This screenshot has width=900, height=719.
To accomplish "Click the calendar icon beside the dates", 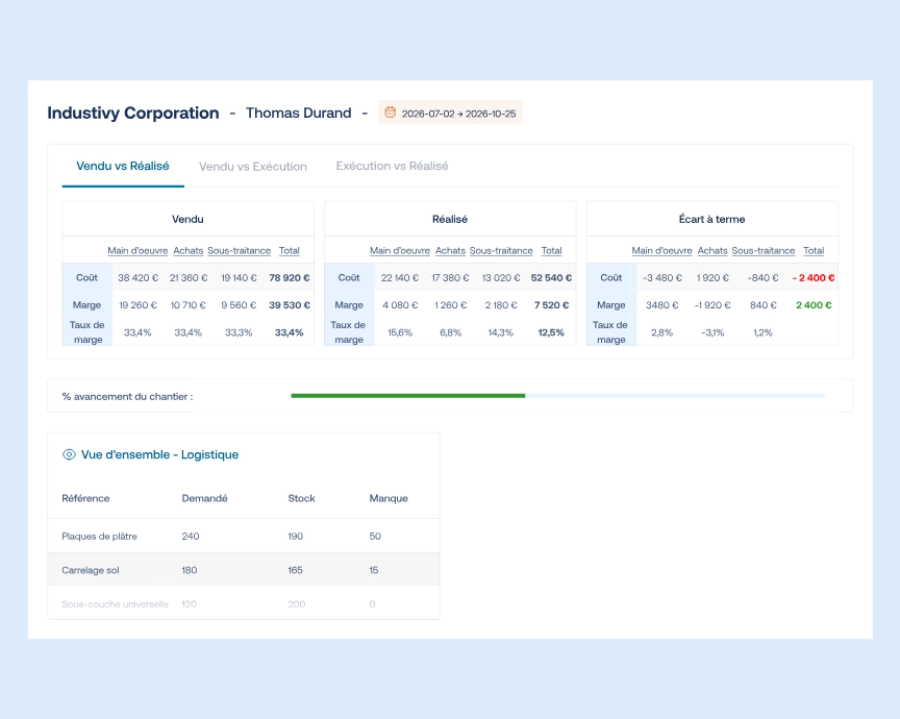I will (x=390, y=112).
